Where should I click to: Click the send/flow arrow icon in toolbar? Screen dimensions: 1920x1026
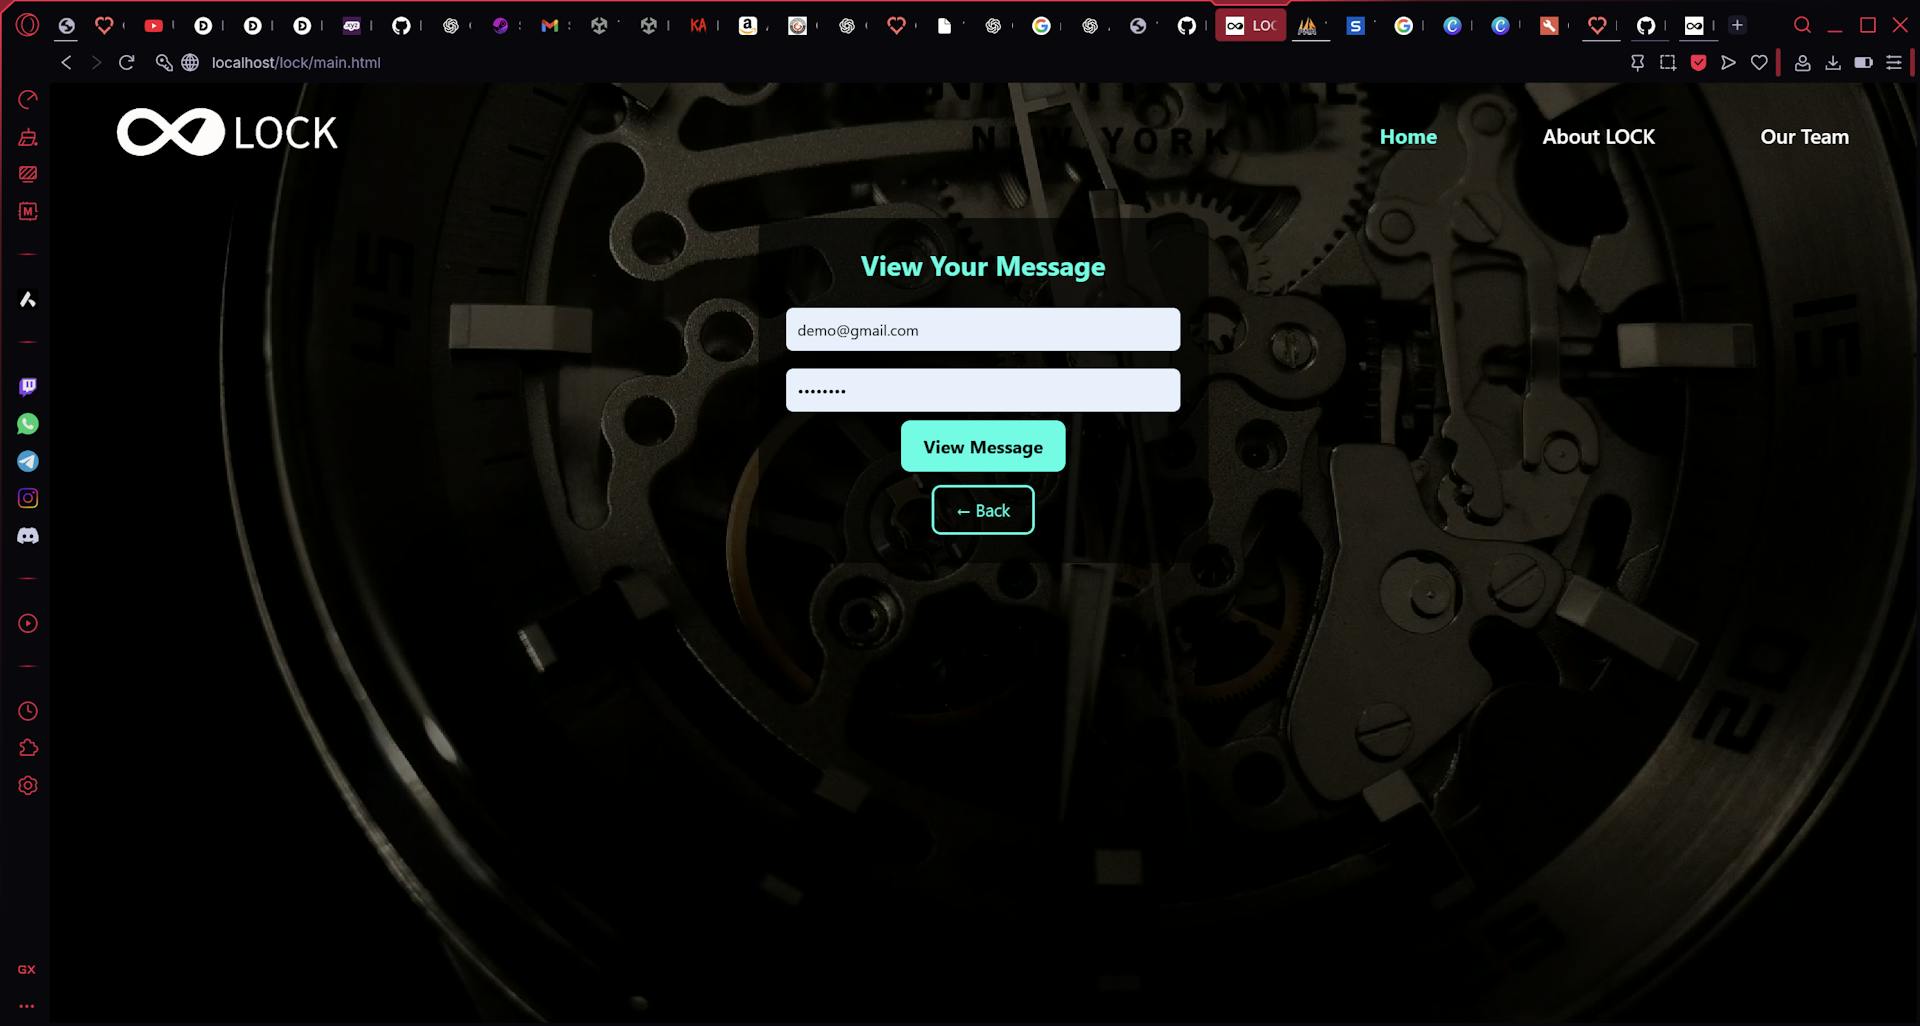coord(1728,62)
